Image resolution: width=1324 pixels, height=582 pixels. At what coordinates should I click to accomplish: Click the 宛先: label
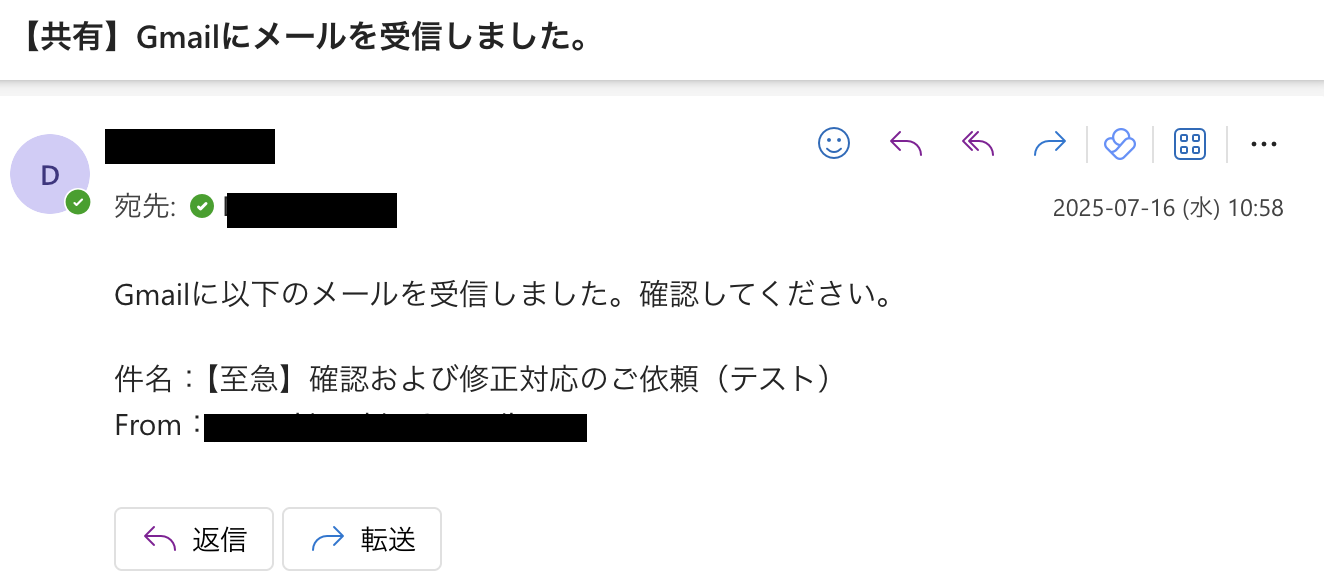(x=145, y=207)
